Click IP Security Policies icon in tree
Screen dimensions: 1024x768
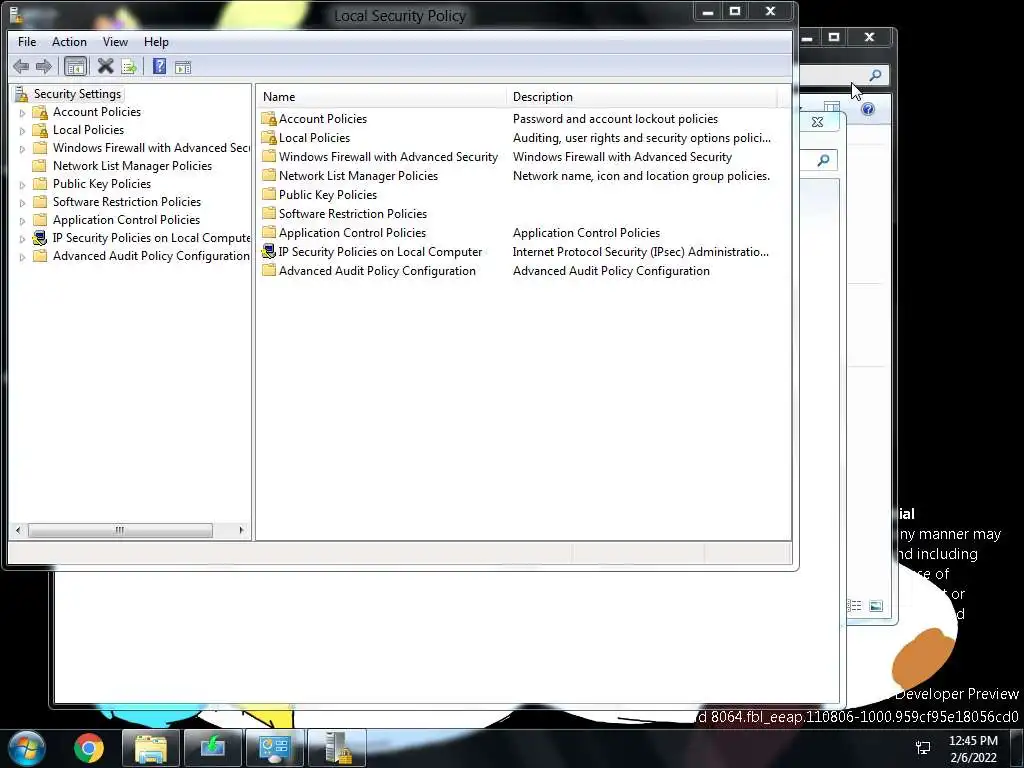(x=40, y=238)
